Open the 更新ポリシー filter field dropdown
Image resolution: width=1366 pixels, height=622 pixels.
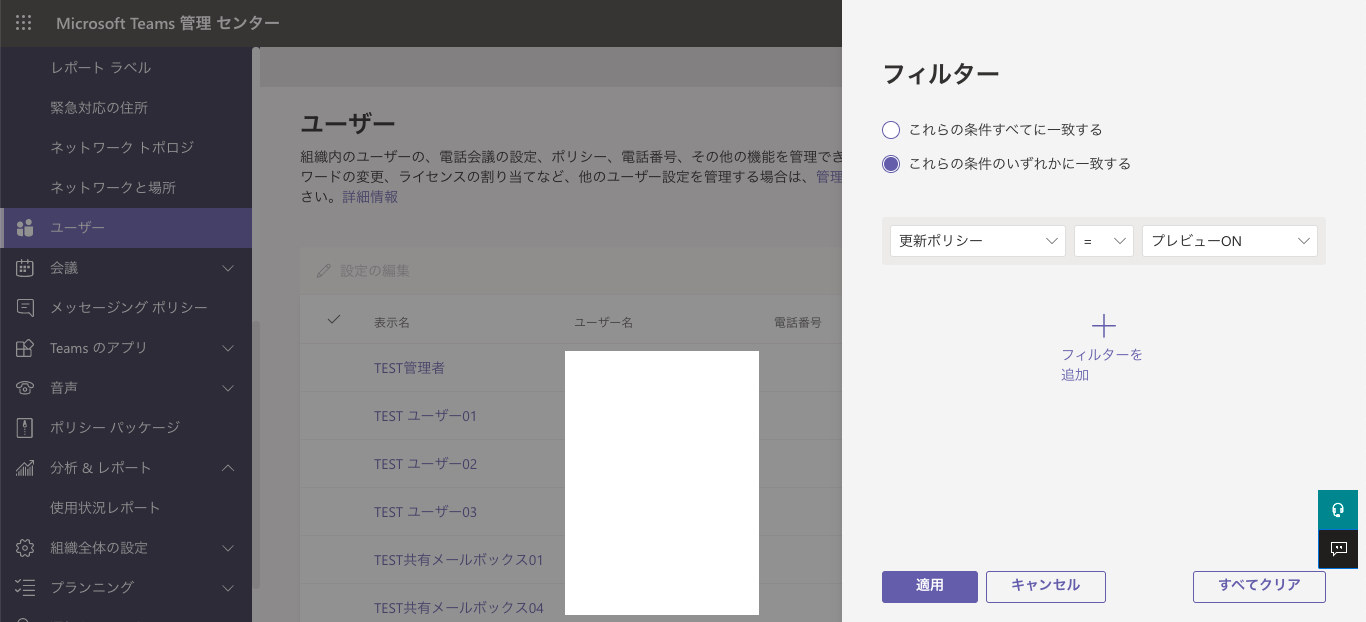977,241
